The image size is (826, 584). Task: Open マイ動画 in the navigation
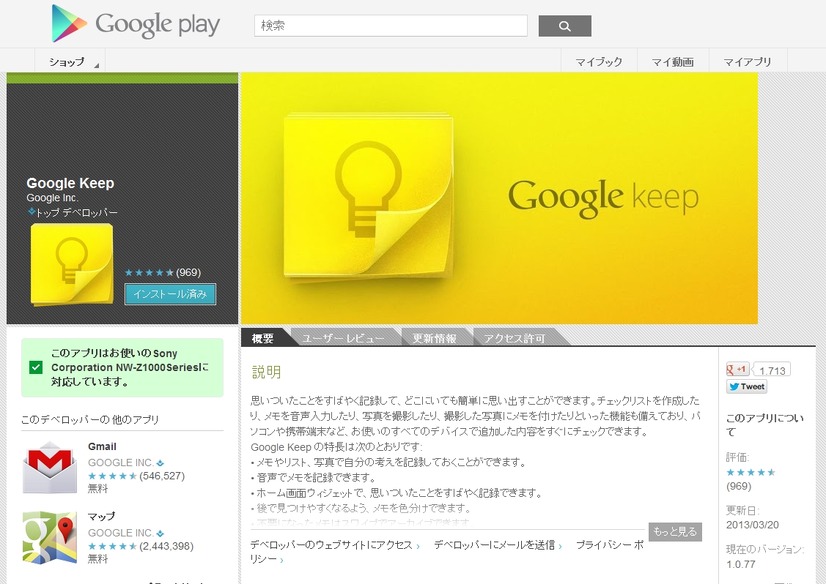(673, 62)
